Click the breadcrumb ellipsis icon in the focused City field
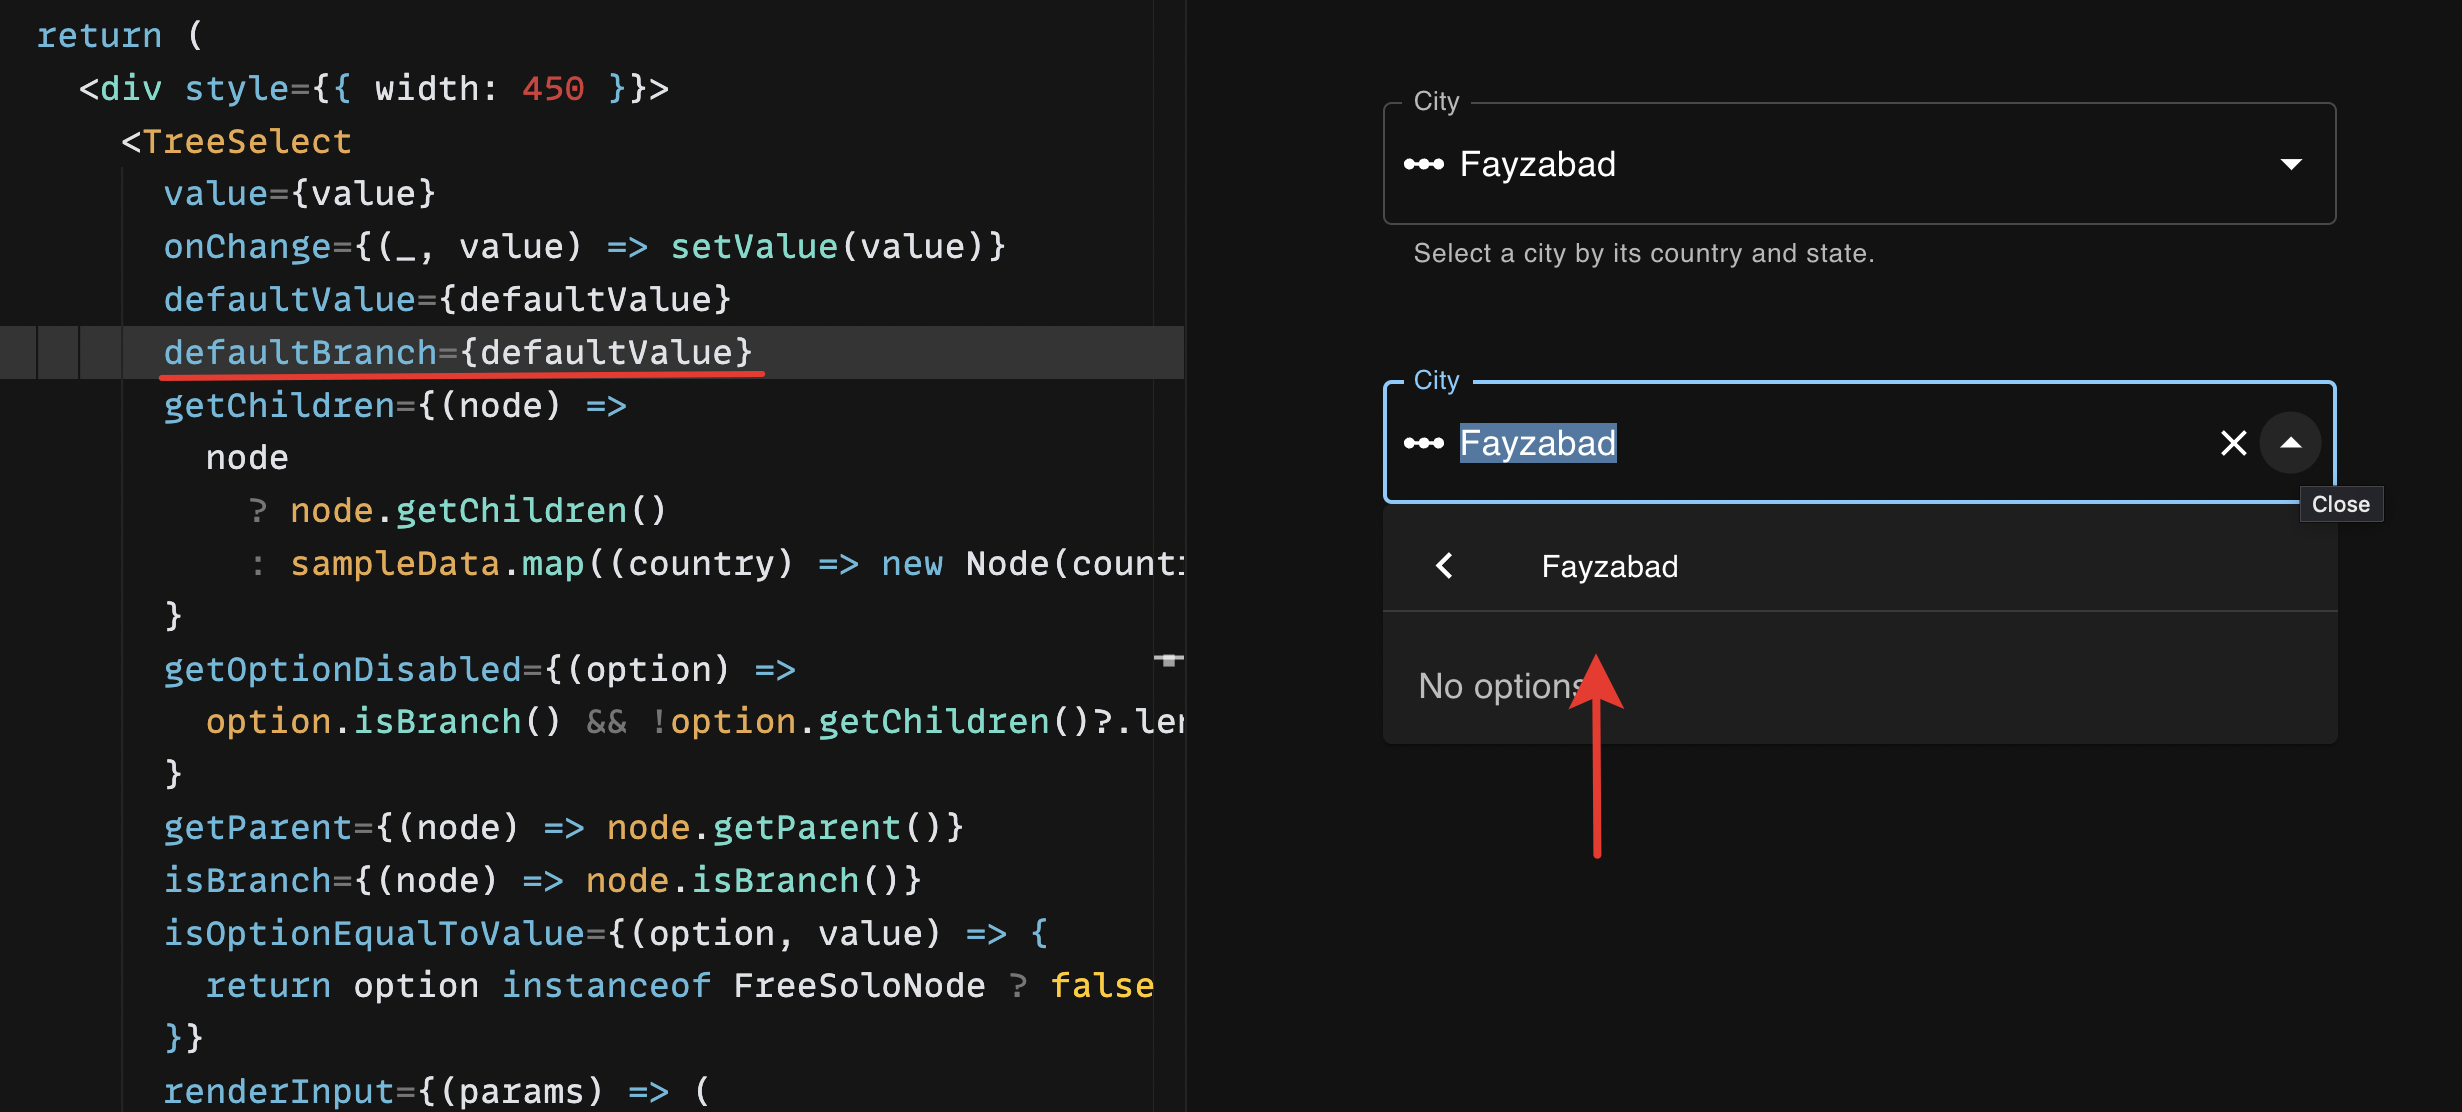This screenshot has height=1112, width=2462. point(1425,443)
